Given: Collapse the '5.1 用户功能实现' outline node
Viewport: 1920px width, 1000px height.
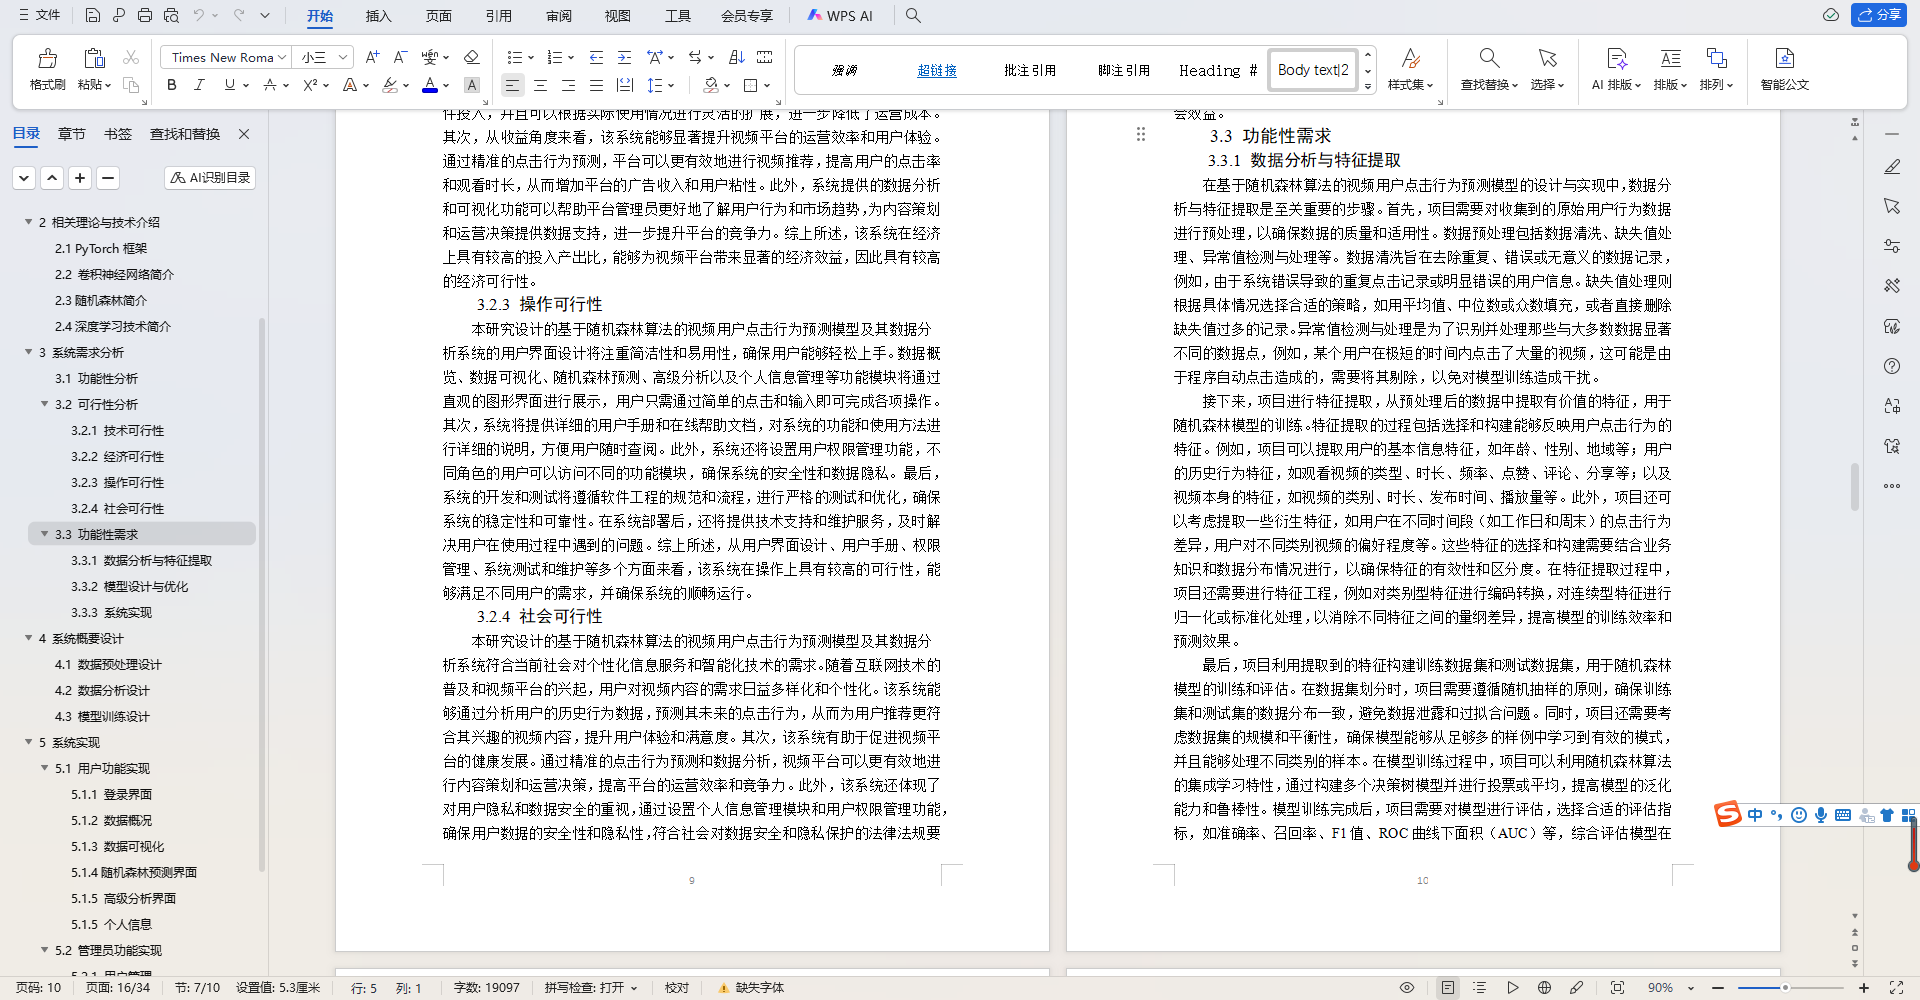Looking at the screenshot, I should click(x=45, y=768).
